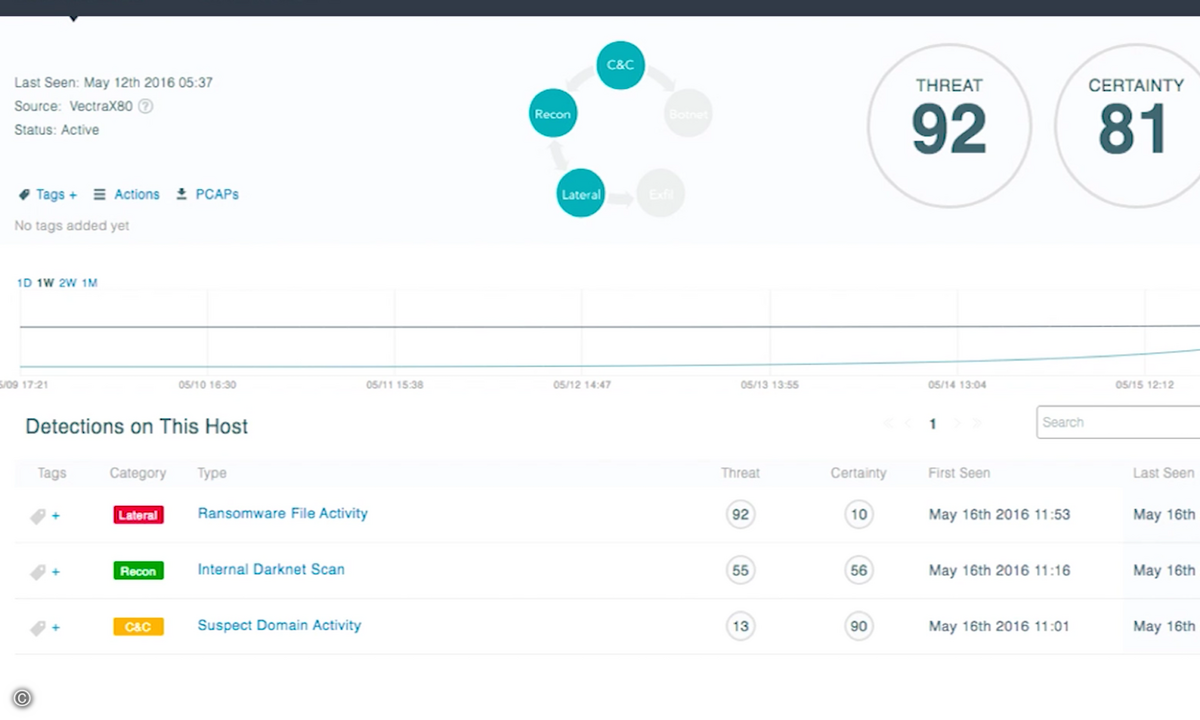The width and height of the screenshot is (1200, 720).
Task: Click the Status: Active text
Action: [x=57, y=130]
